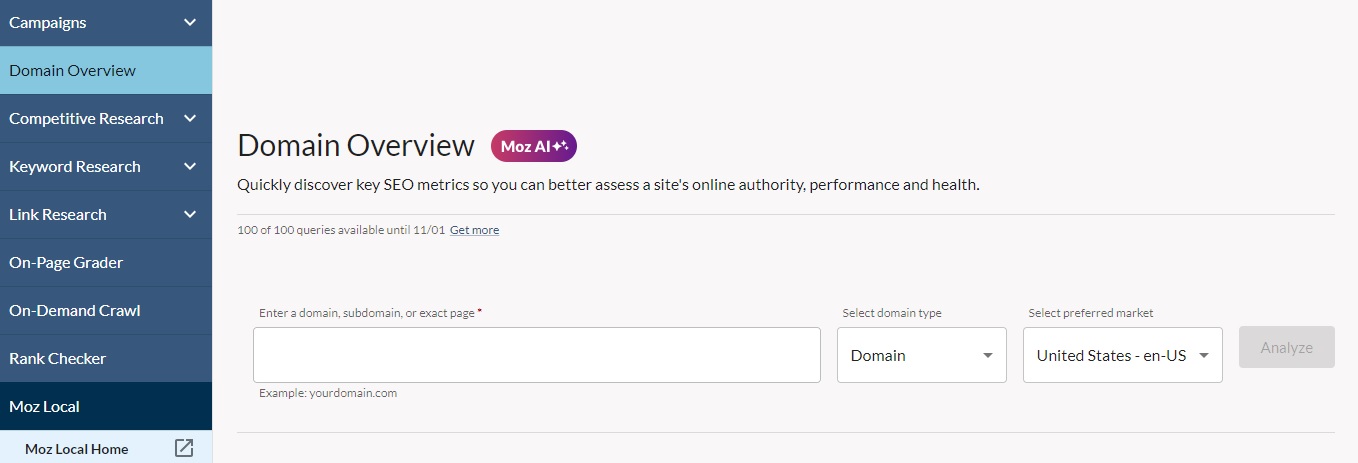Expand the Keyword Research chevron
This screenshot has width=1358, height=463.
[190, 166]
